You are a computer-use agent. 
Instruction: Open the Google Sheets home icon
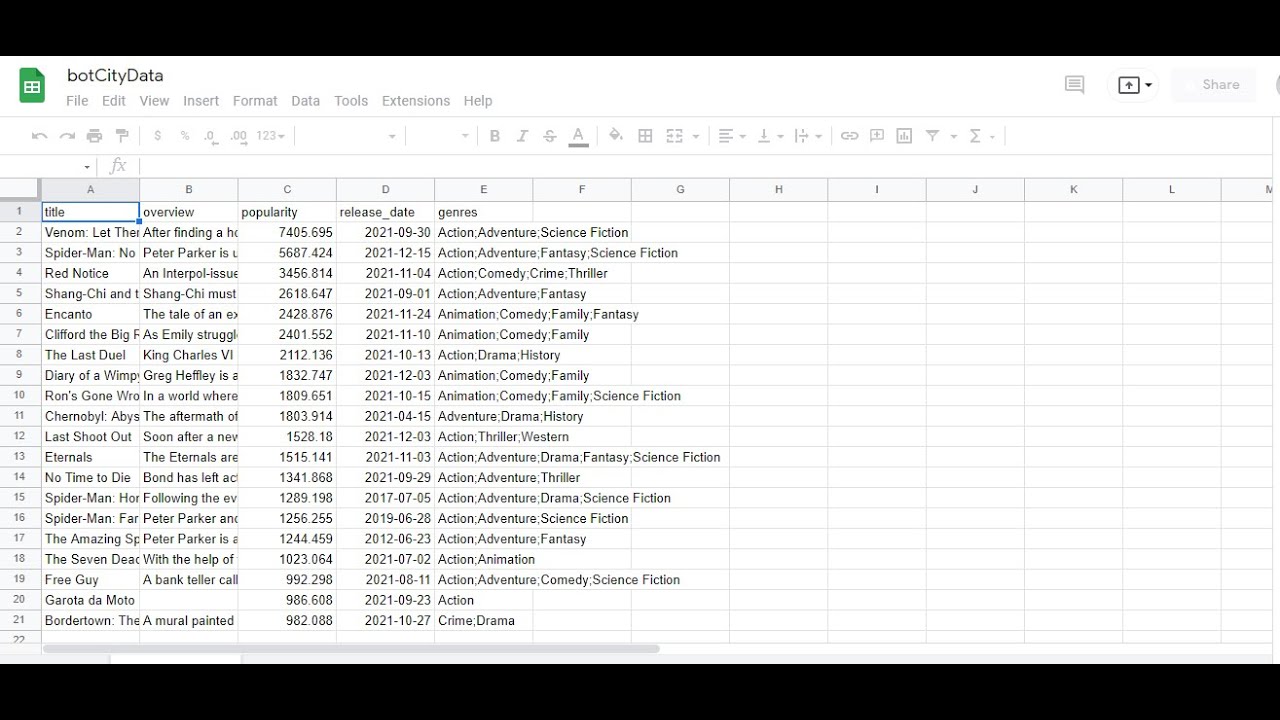(x=32, y=86)
